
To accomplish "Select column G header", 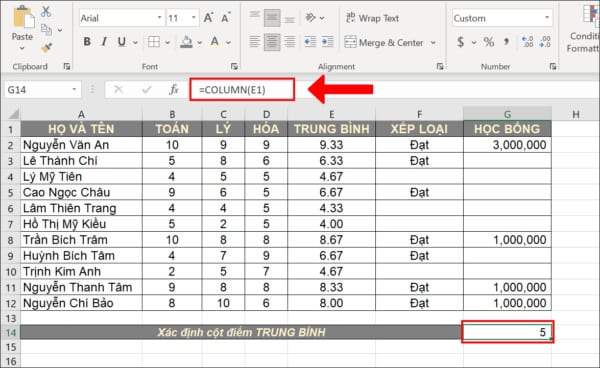I will [x=507, y=114].
